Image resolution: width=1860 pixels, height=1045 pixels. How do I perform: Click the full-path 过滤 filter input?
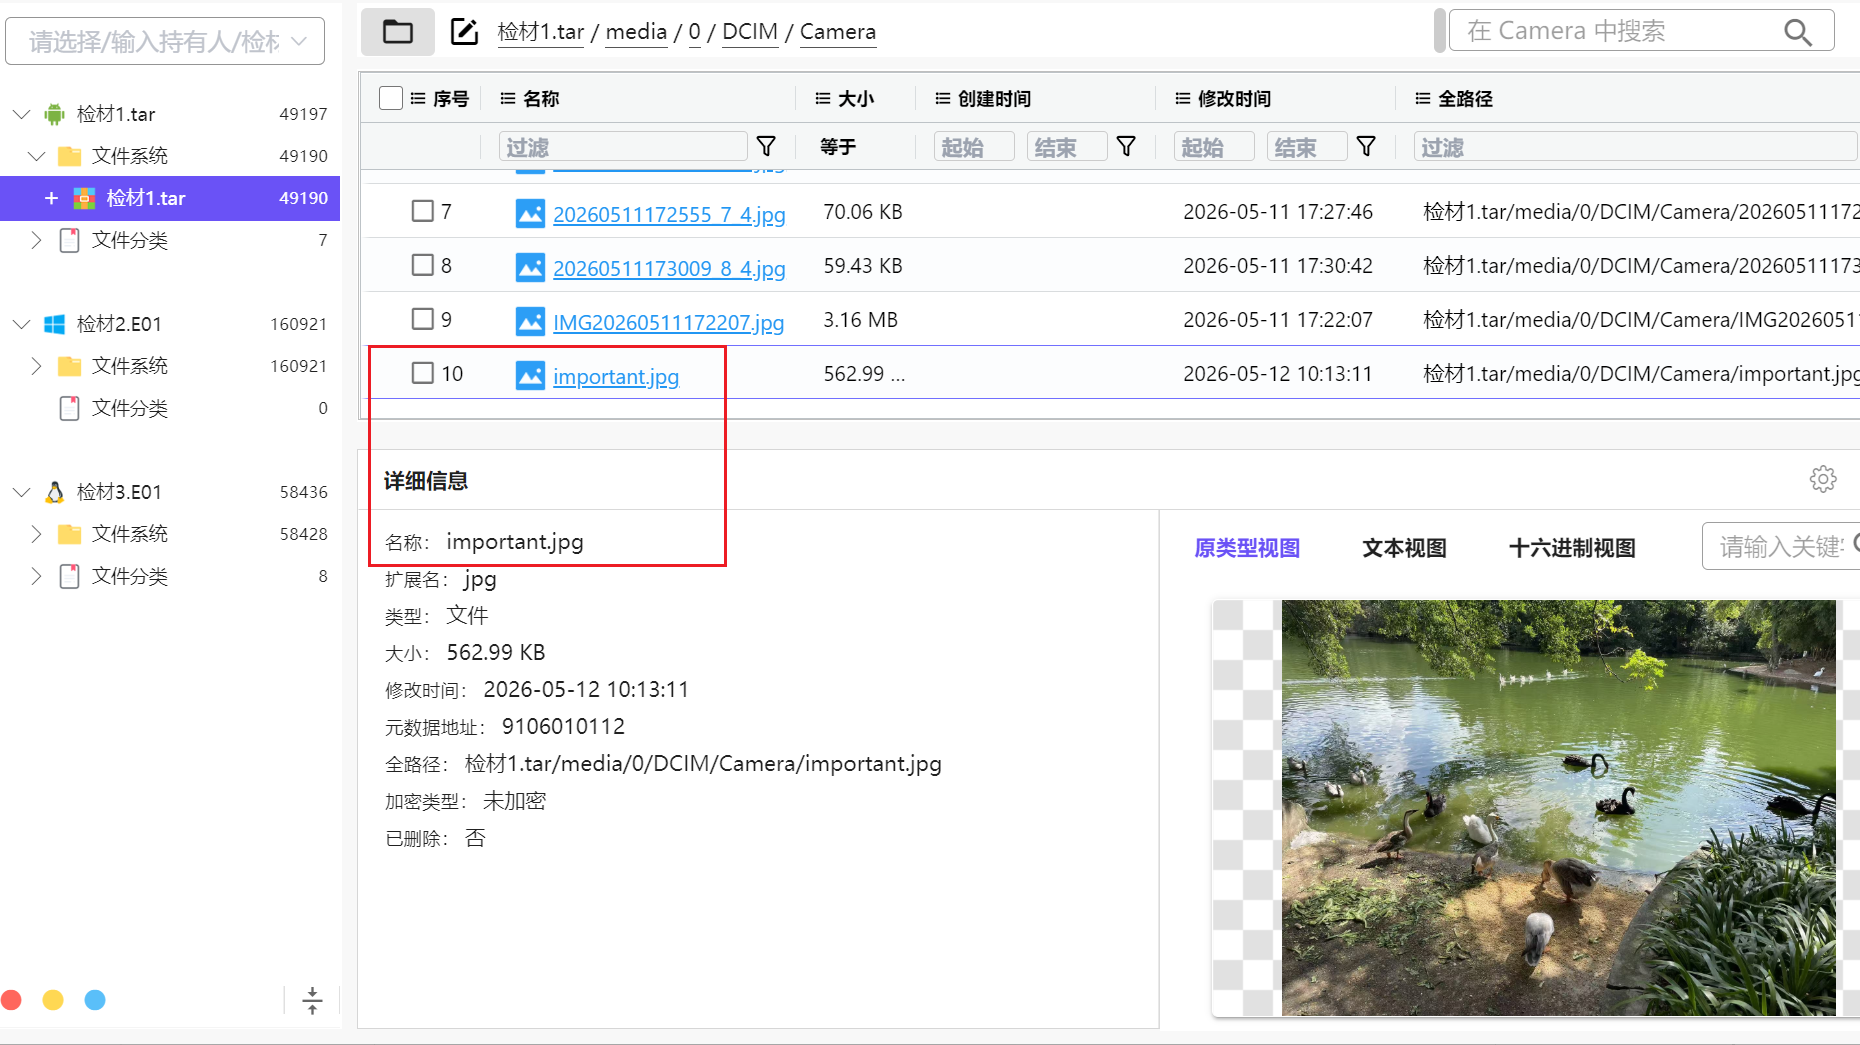click(1635, 147)
